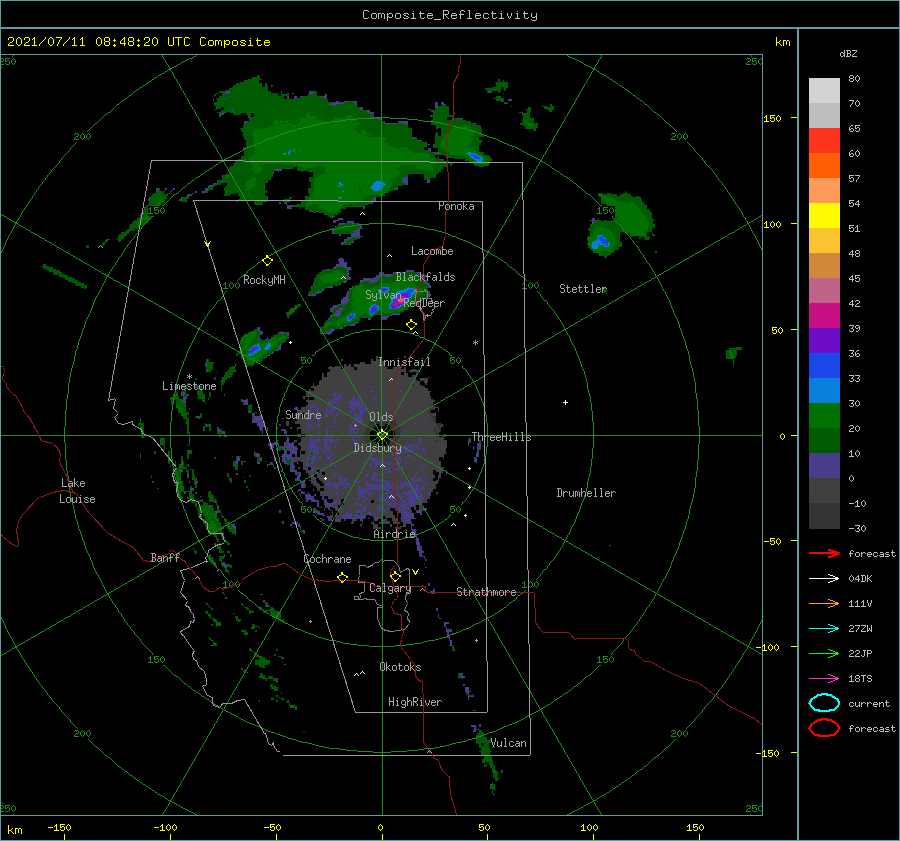900x841 pixels.
Task: Select the magenta 42-39 dBZ swatch
Action: click(x=824, y=316)
